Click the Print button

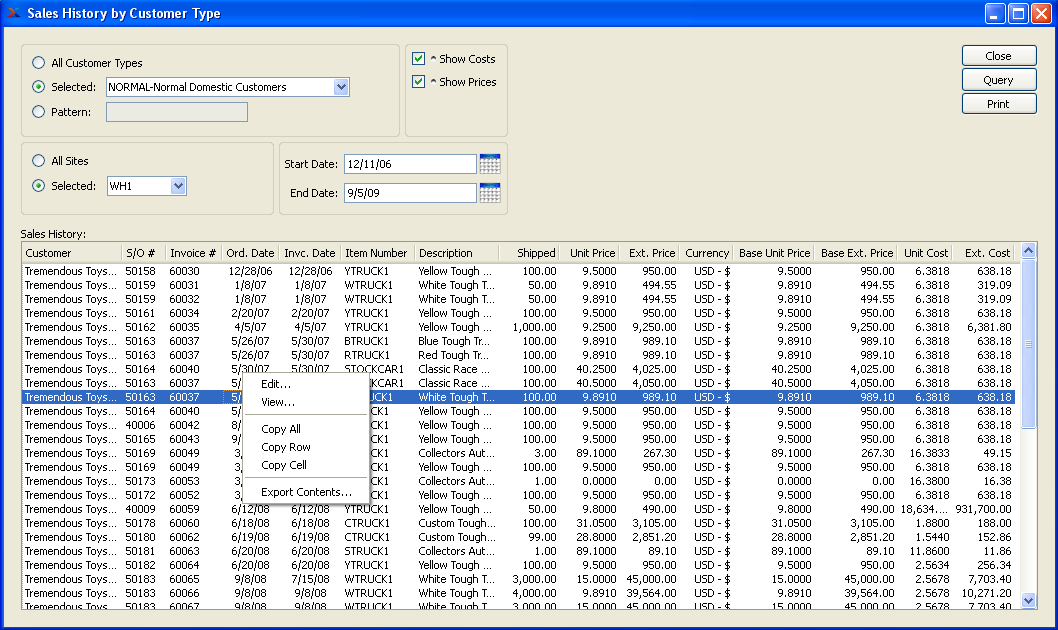[x=998, y=104]
